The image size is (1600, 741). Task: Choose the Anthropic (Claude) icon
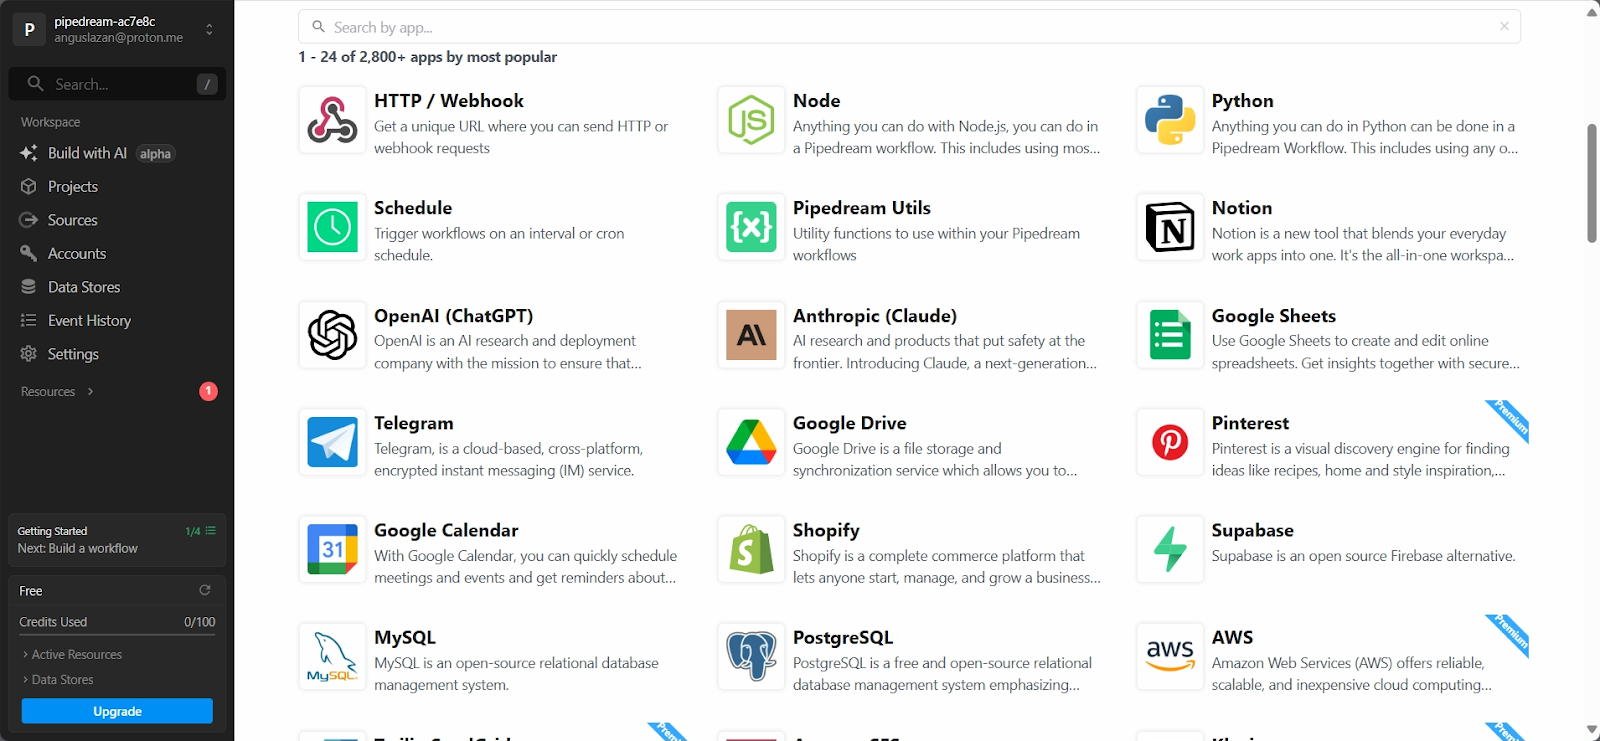751,335
